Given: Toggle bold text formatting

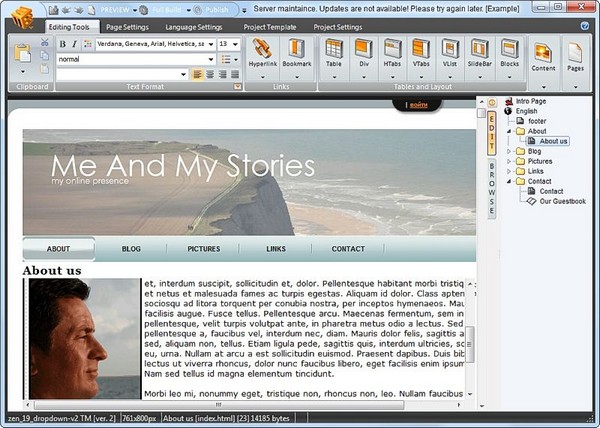Looking at the screenshot, I should click(x=62, y=44).
